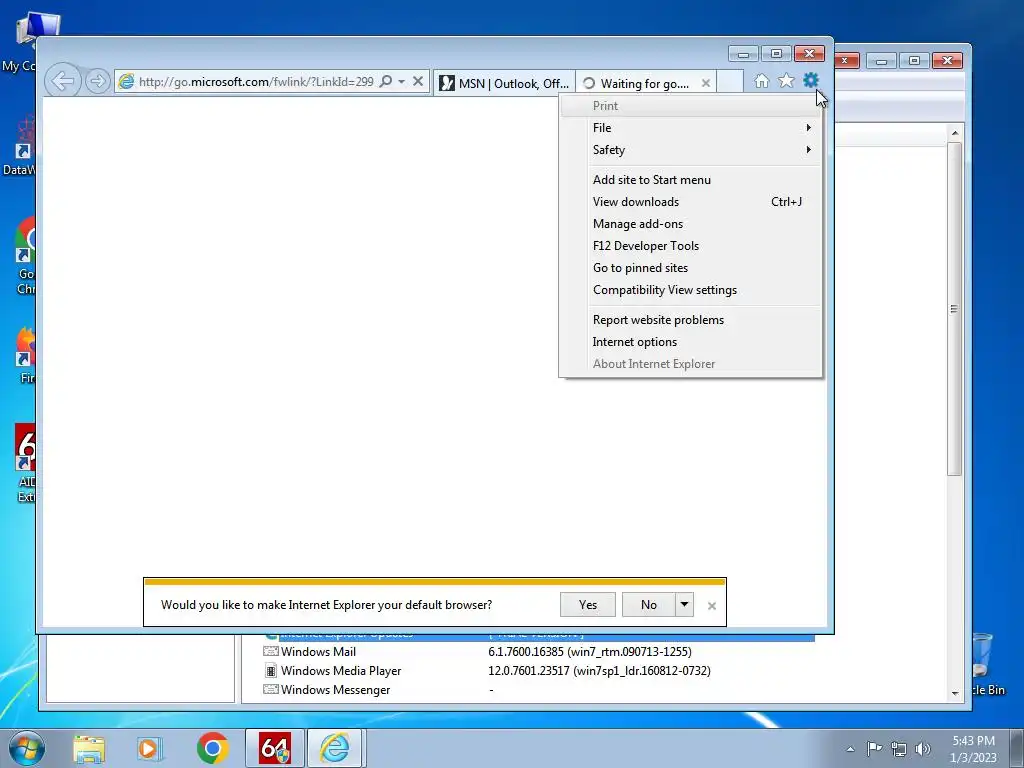Click the Show desktop strip on the taskbar
Screen dimensions: 1024x768
point(1017,749)
